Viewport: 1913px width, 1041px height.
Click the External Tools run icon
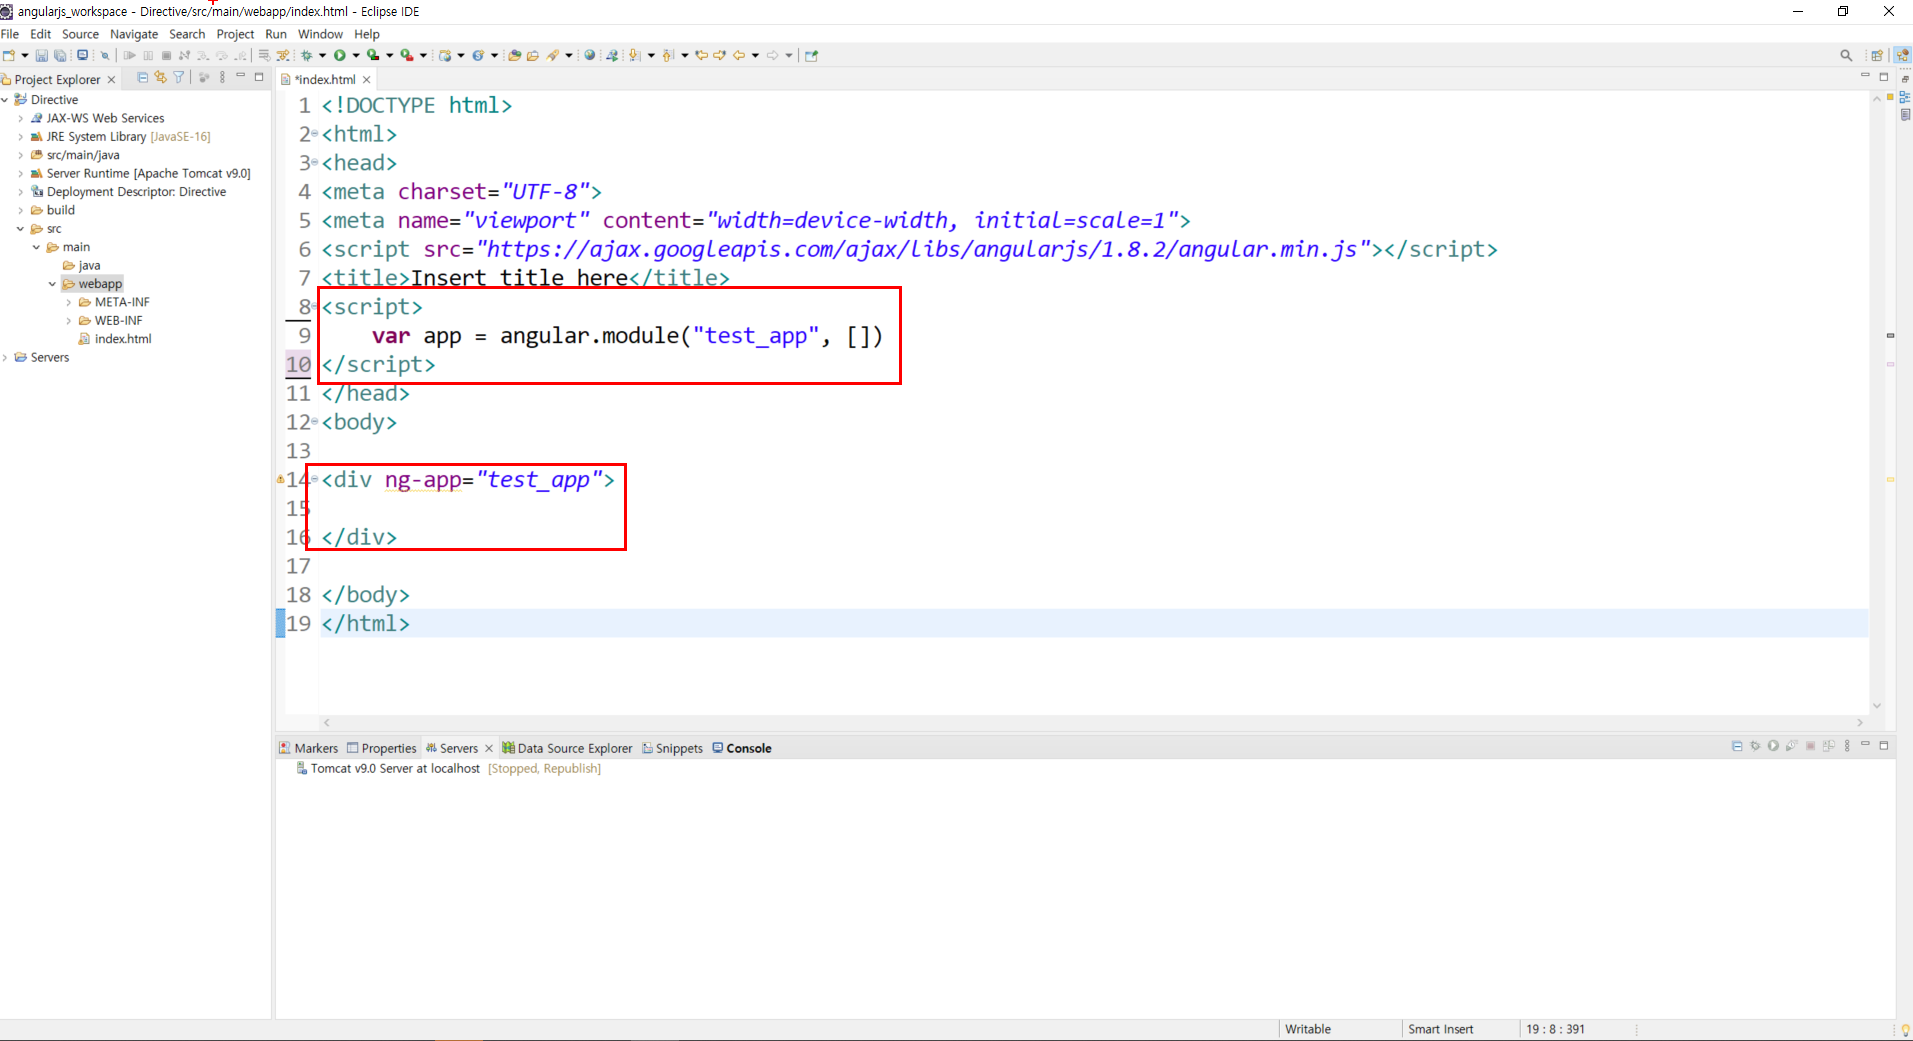coord(406,55)
